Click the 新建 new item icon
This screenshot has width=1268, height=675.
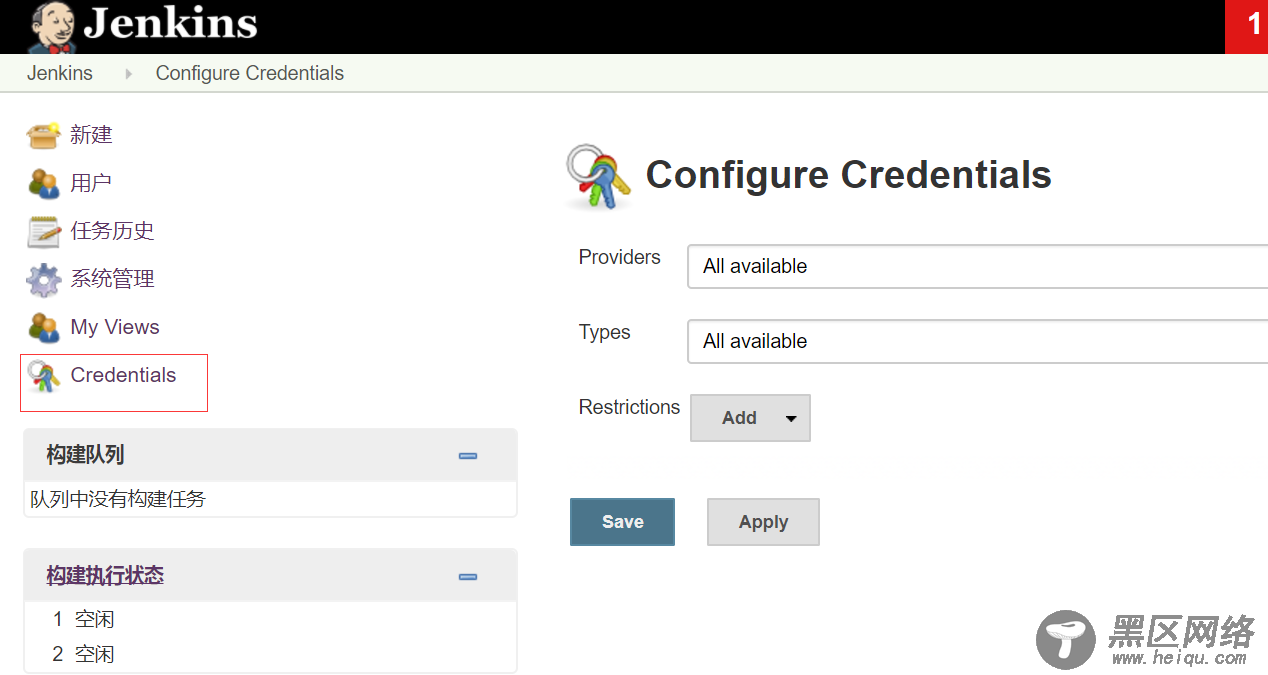(44, 135)
